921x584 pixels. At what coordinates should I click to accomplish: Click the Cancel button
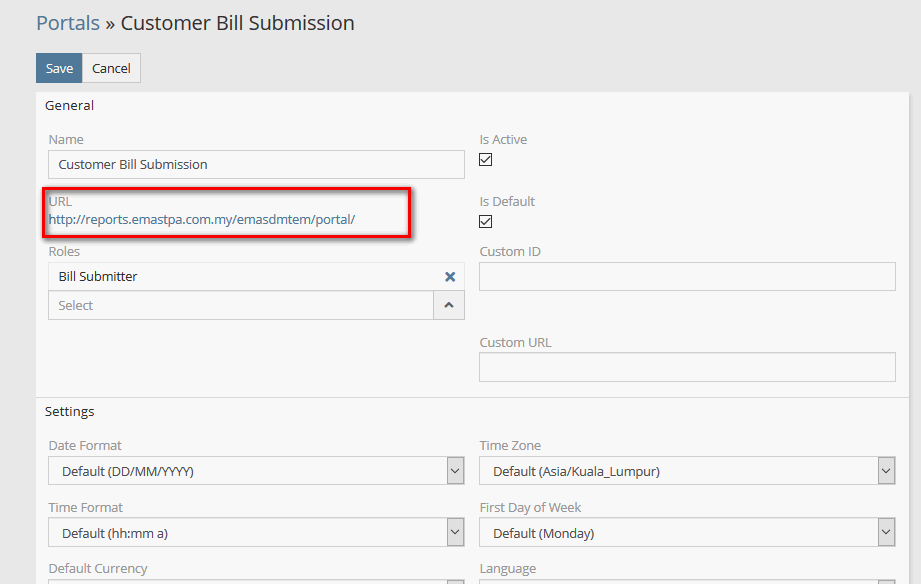click(111, 68)
